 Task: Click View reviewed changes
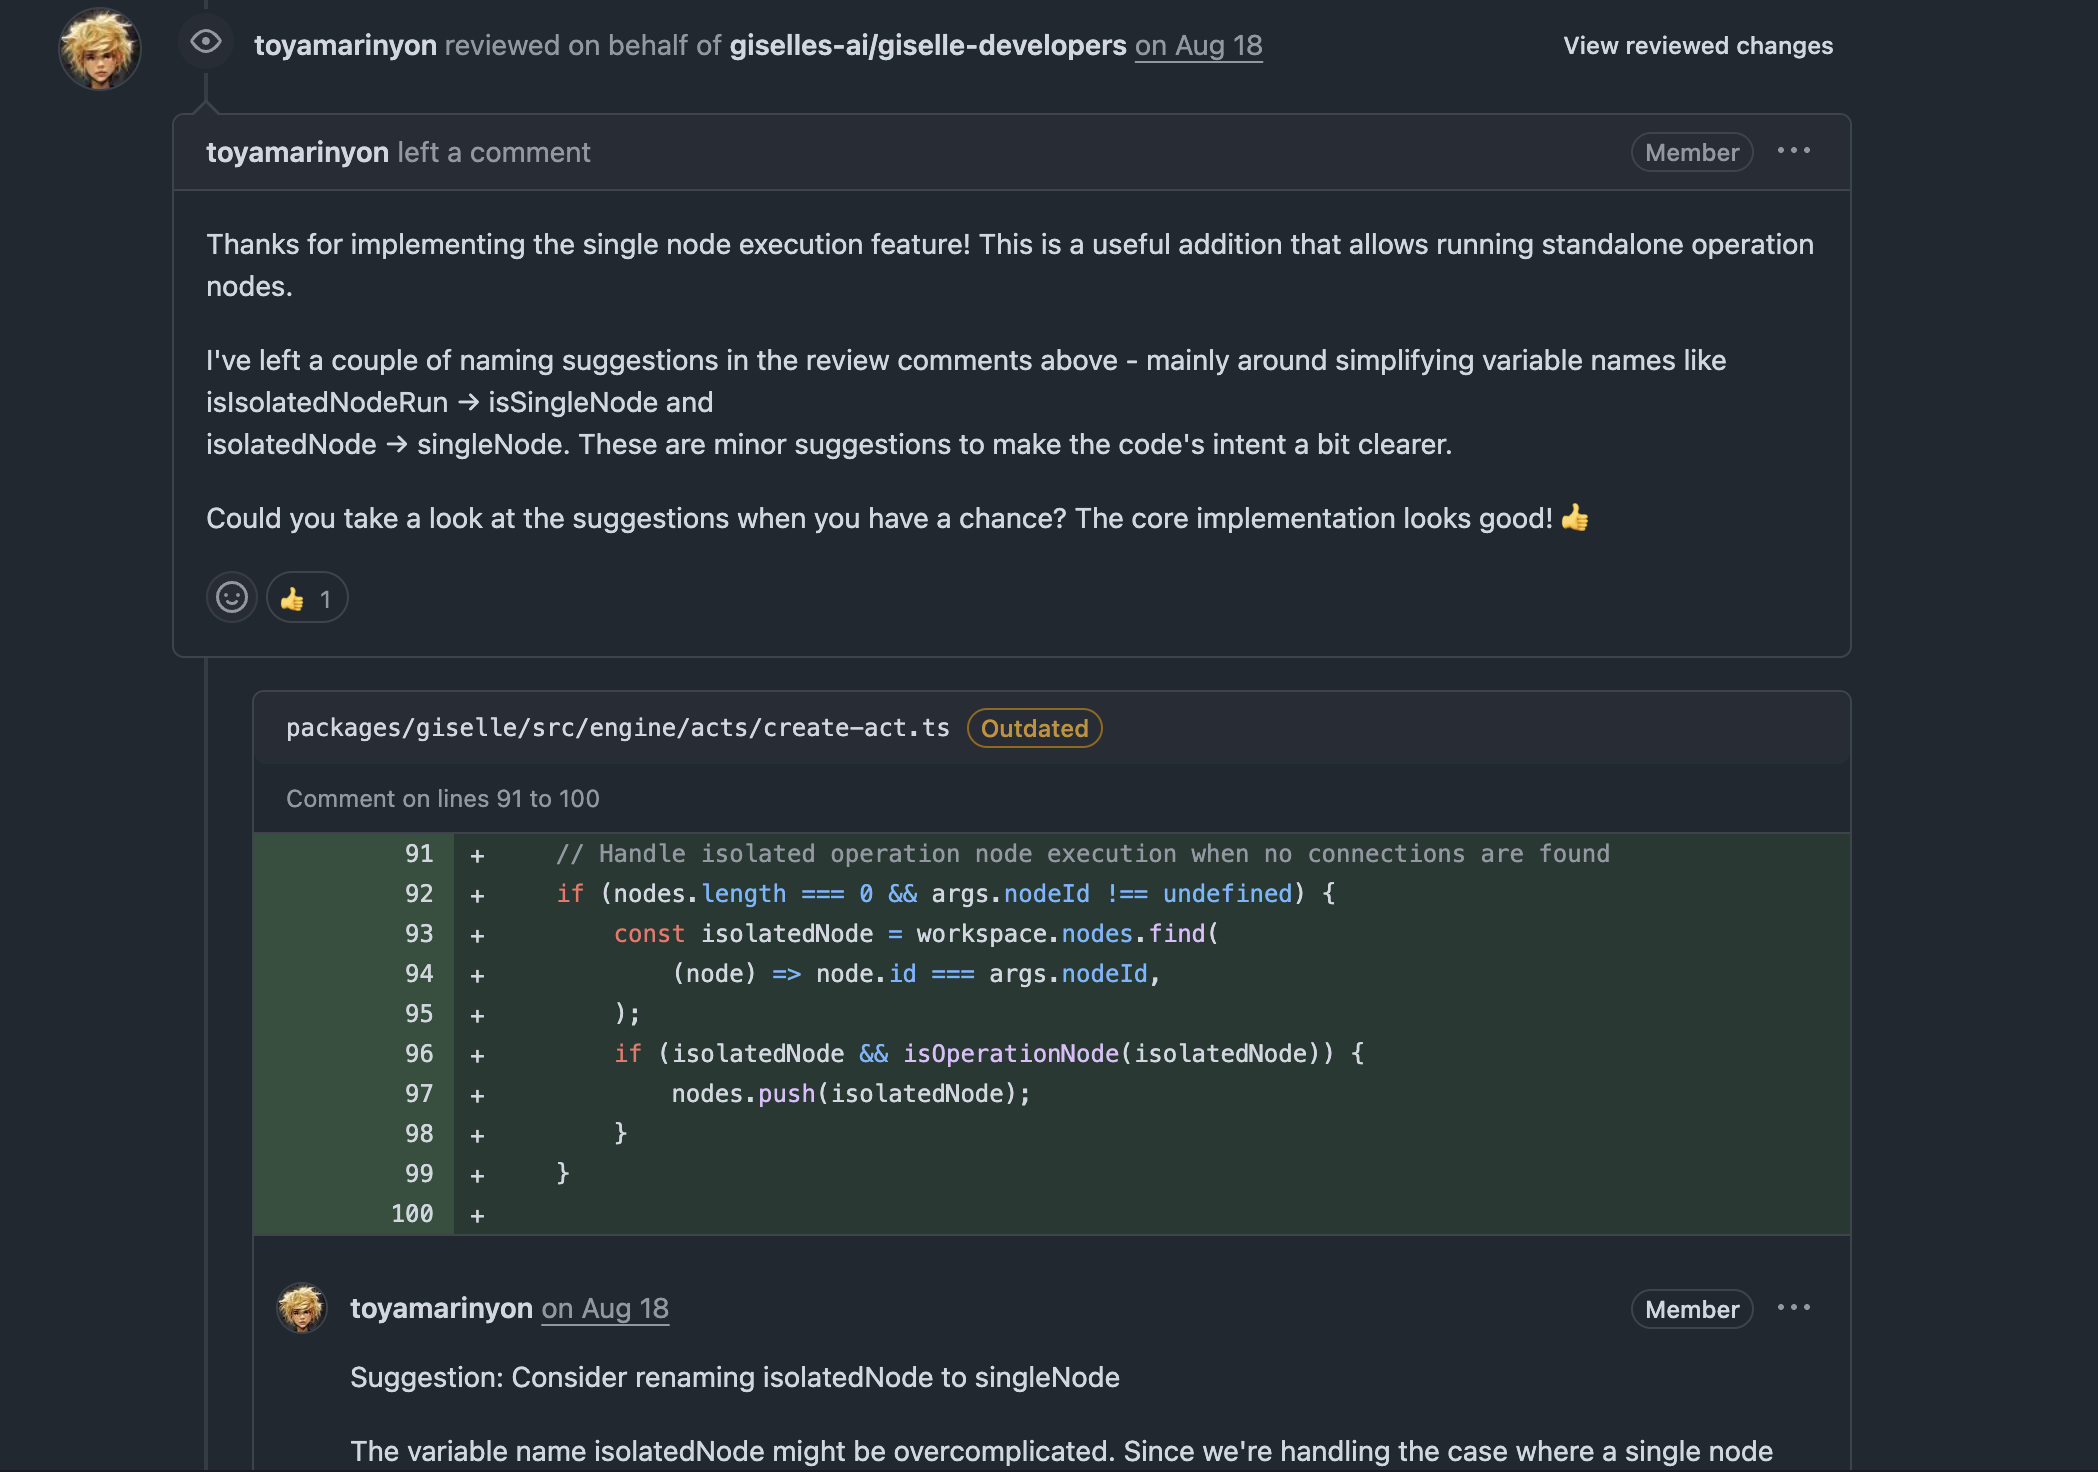pyautogui.click(x=1697, y=46)
